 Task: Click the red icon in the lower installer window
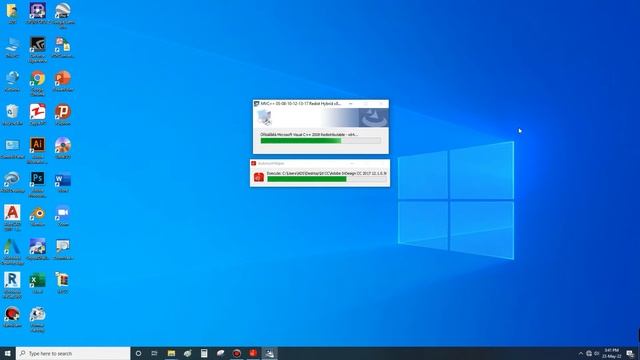pos(259,177)
